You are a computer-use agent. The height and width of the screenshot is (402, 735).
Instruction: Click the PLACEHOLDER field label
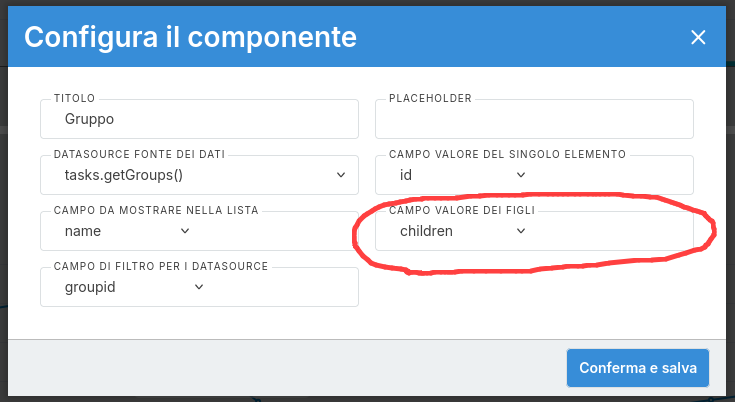(430, 99)
